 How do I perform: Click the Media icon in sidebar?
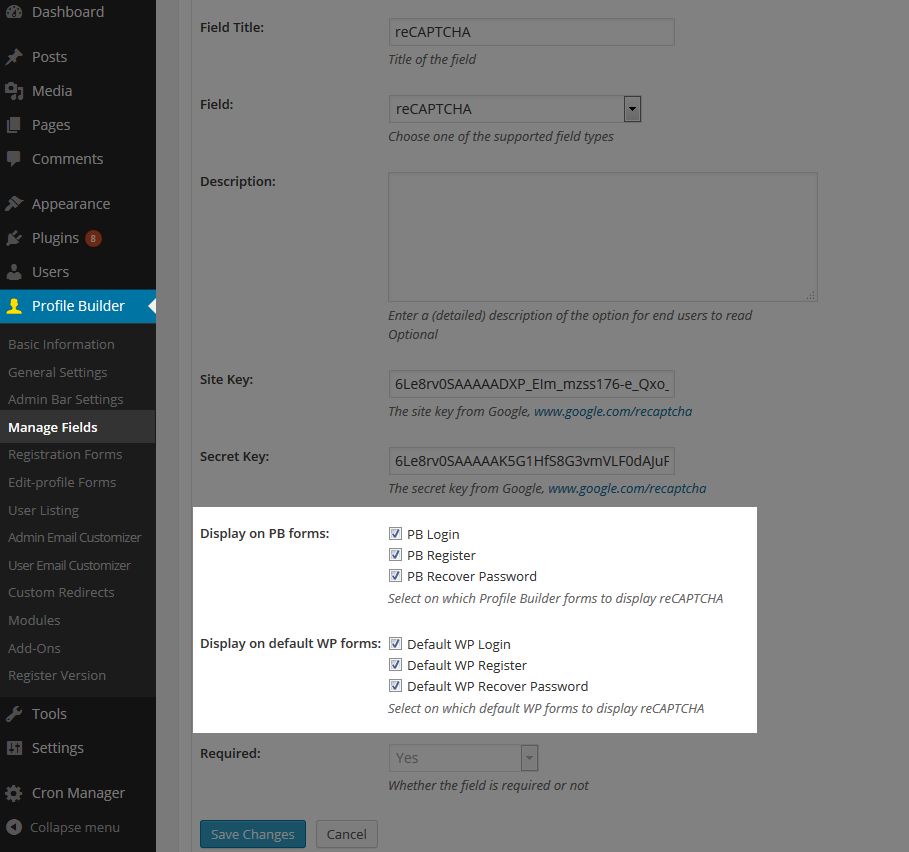pos(14,91)
